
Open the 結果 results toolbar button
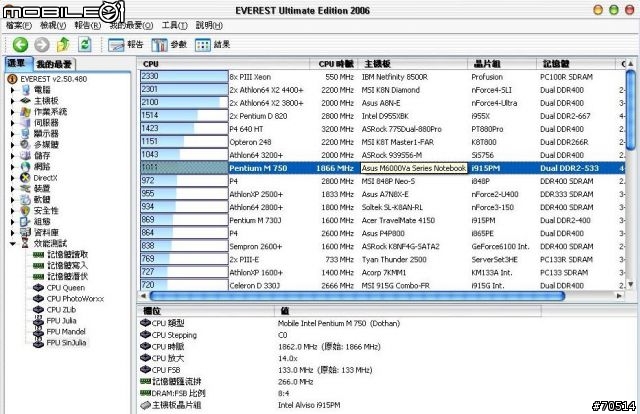(x=212, y=45)
